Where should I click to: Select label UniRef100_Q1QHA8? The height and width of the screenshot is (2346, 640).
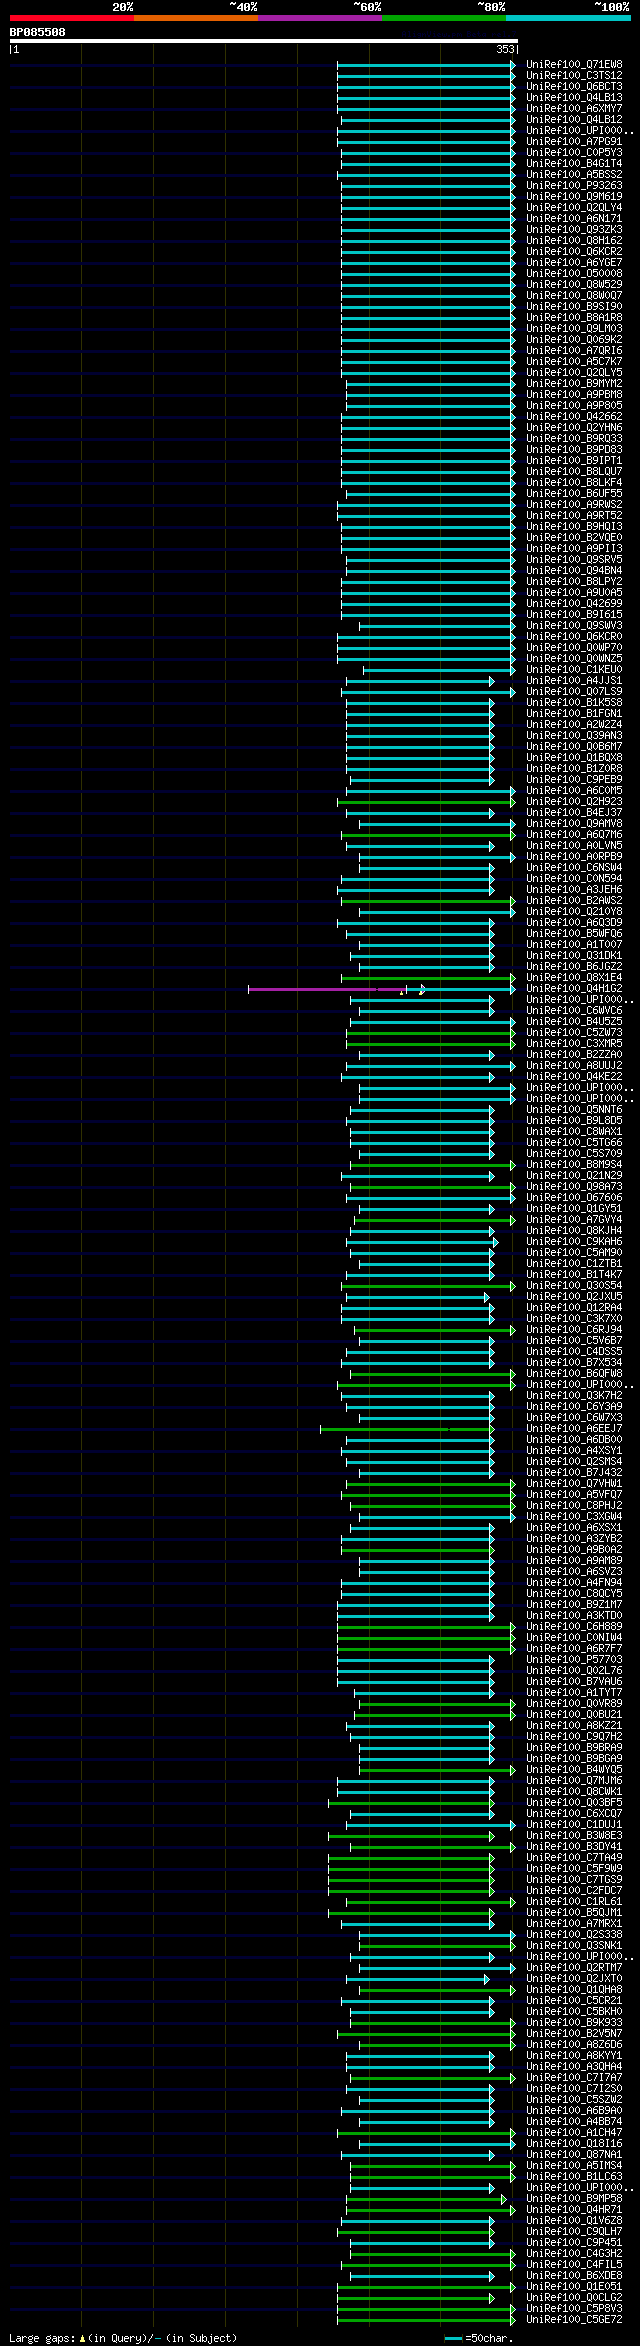click(574, 1990)
